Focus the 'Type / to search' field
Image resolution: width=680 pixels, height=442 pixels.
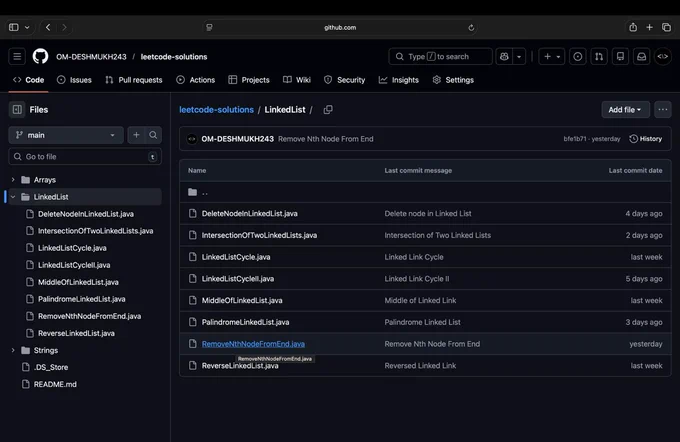coord(441,56)
